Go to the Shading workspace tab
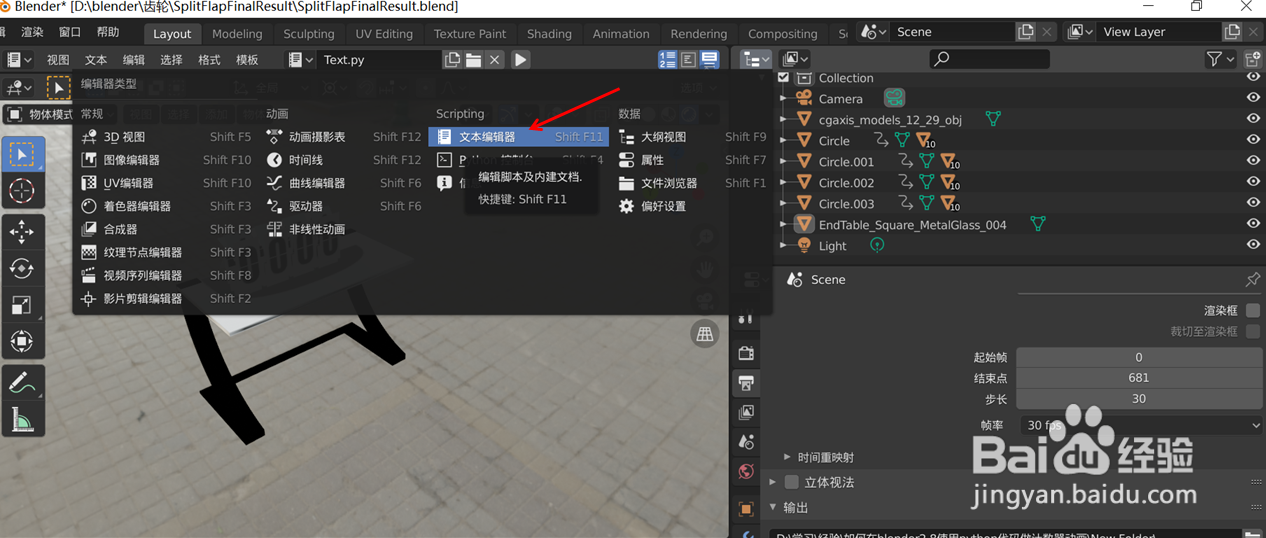This screenshot has width=1266, height=538. (x=549, y=33)
